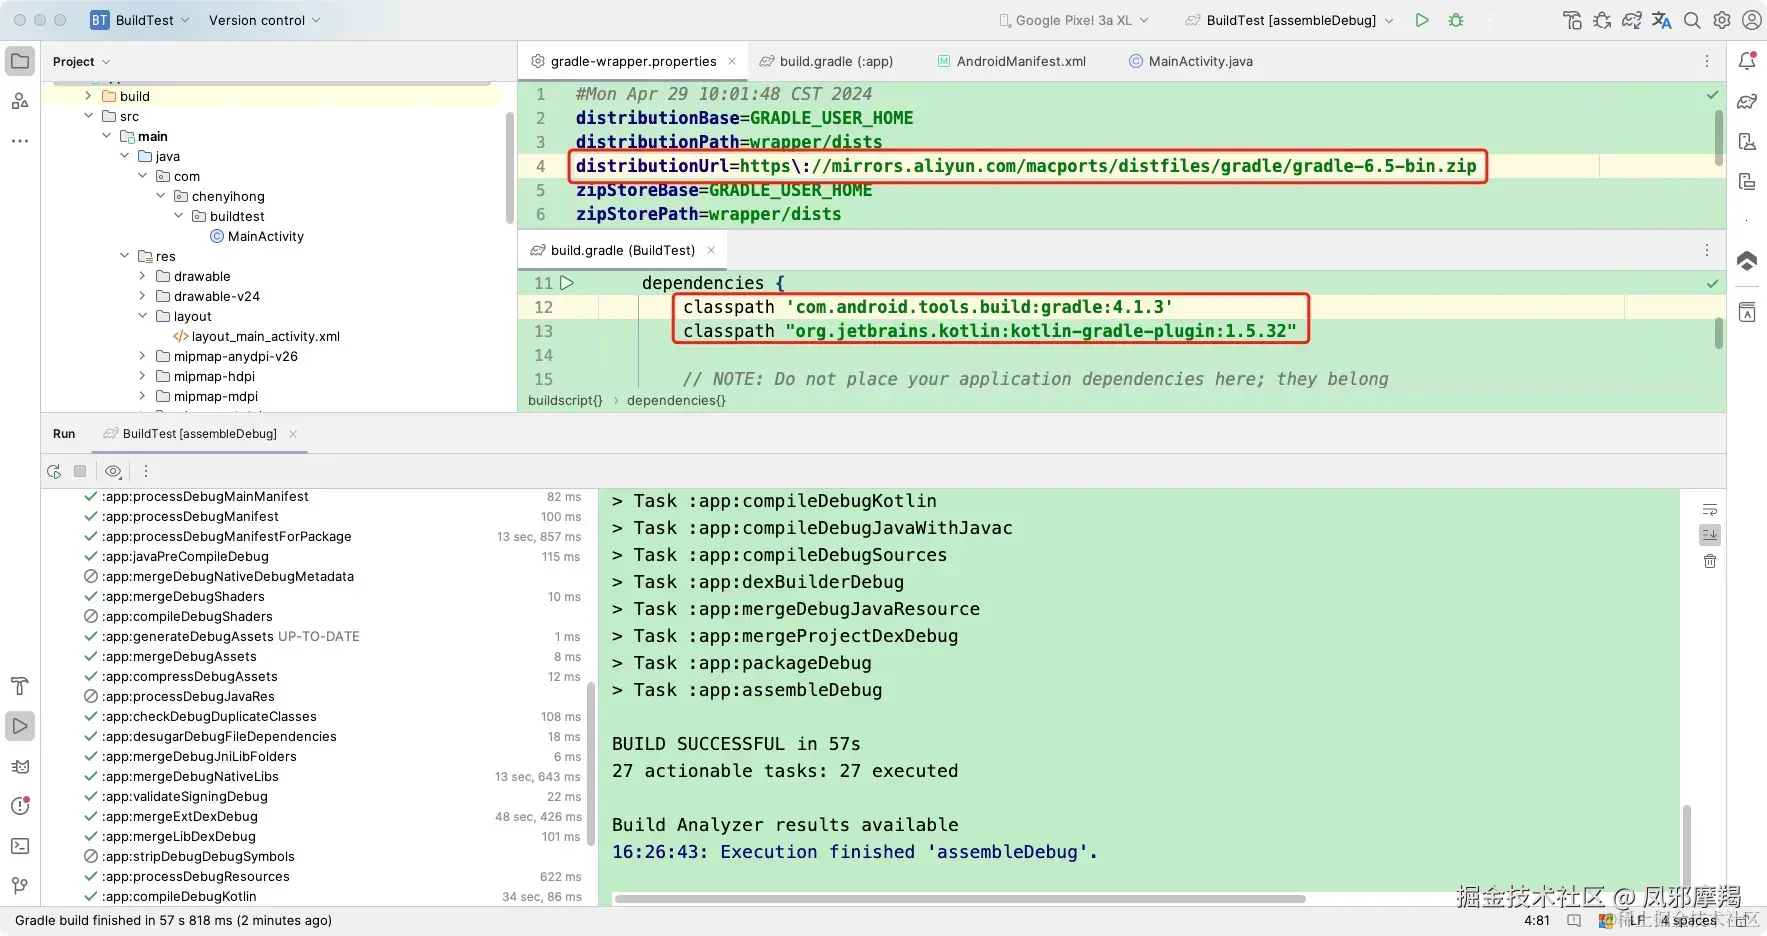Click the gradle-wrapper editor vertical scrollbar
This screenshot has height=936, width=1767.
click(x=1719, y=137)
